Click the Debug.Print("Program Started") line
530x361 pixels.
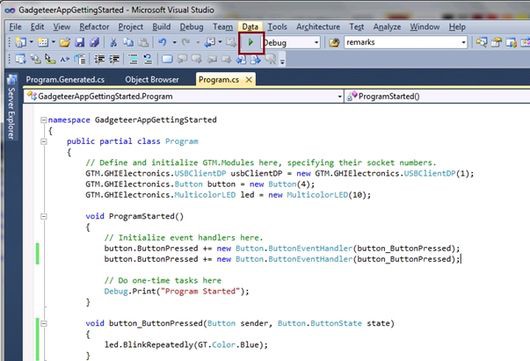pos(176,291)
